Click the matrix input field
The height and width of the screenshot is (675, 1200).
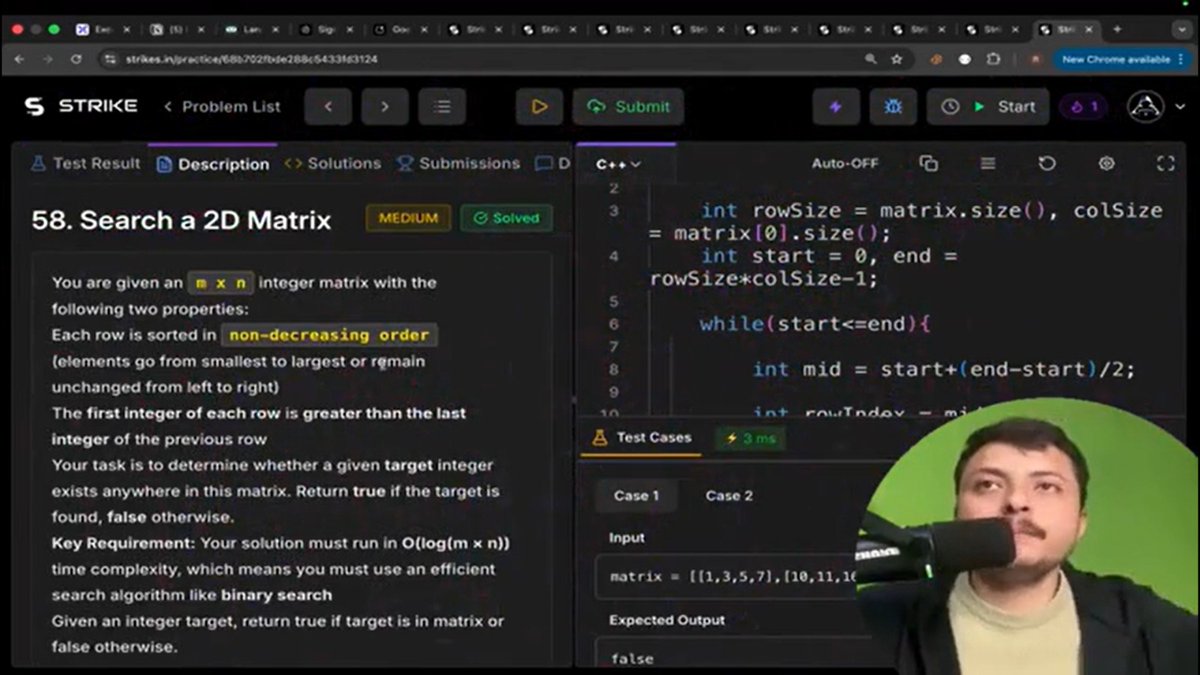[730, 578]
